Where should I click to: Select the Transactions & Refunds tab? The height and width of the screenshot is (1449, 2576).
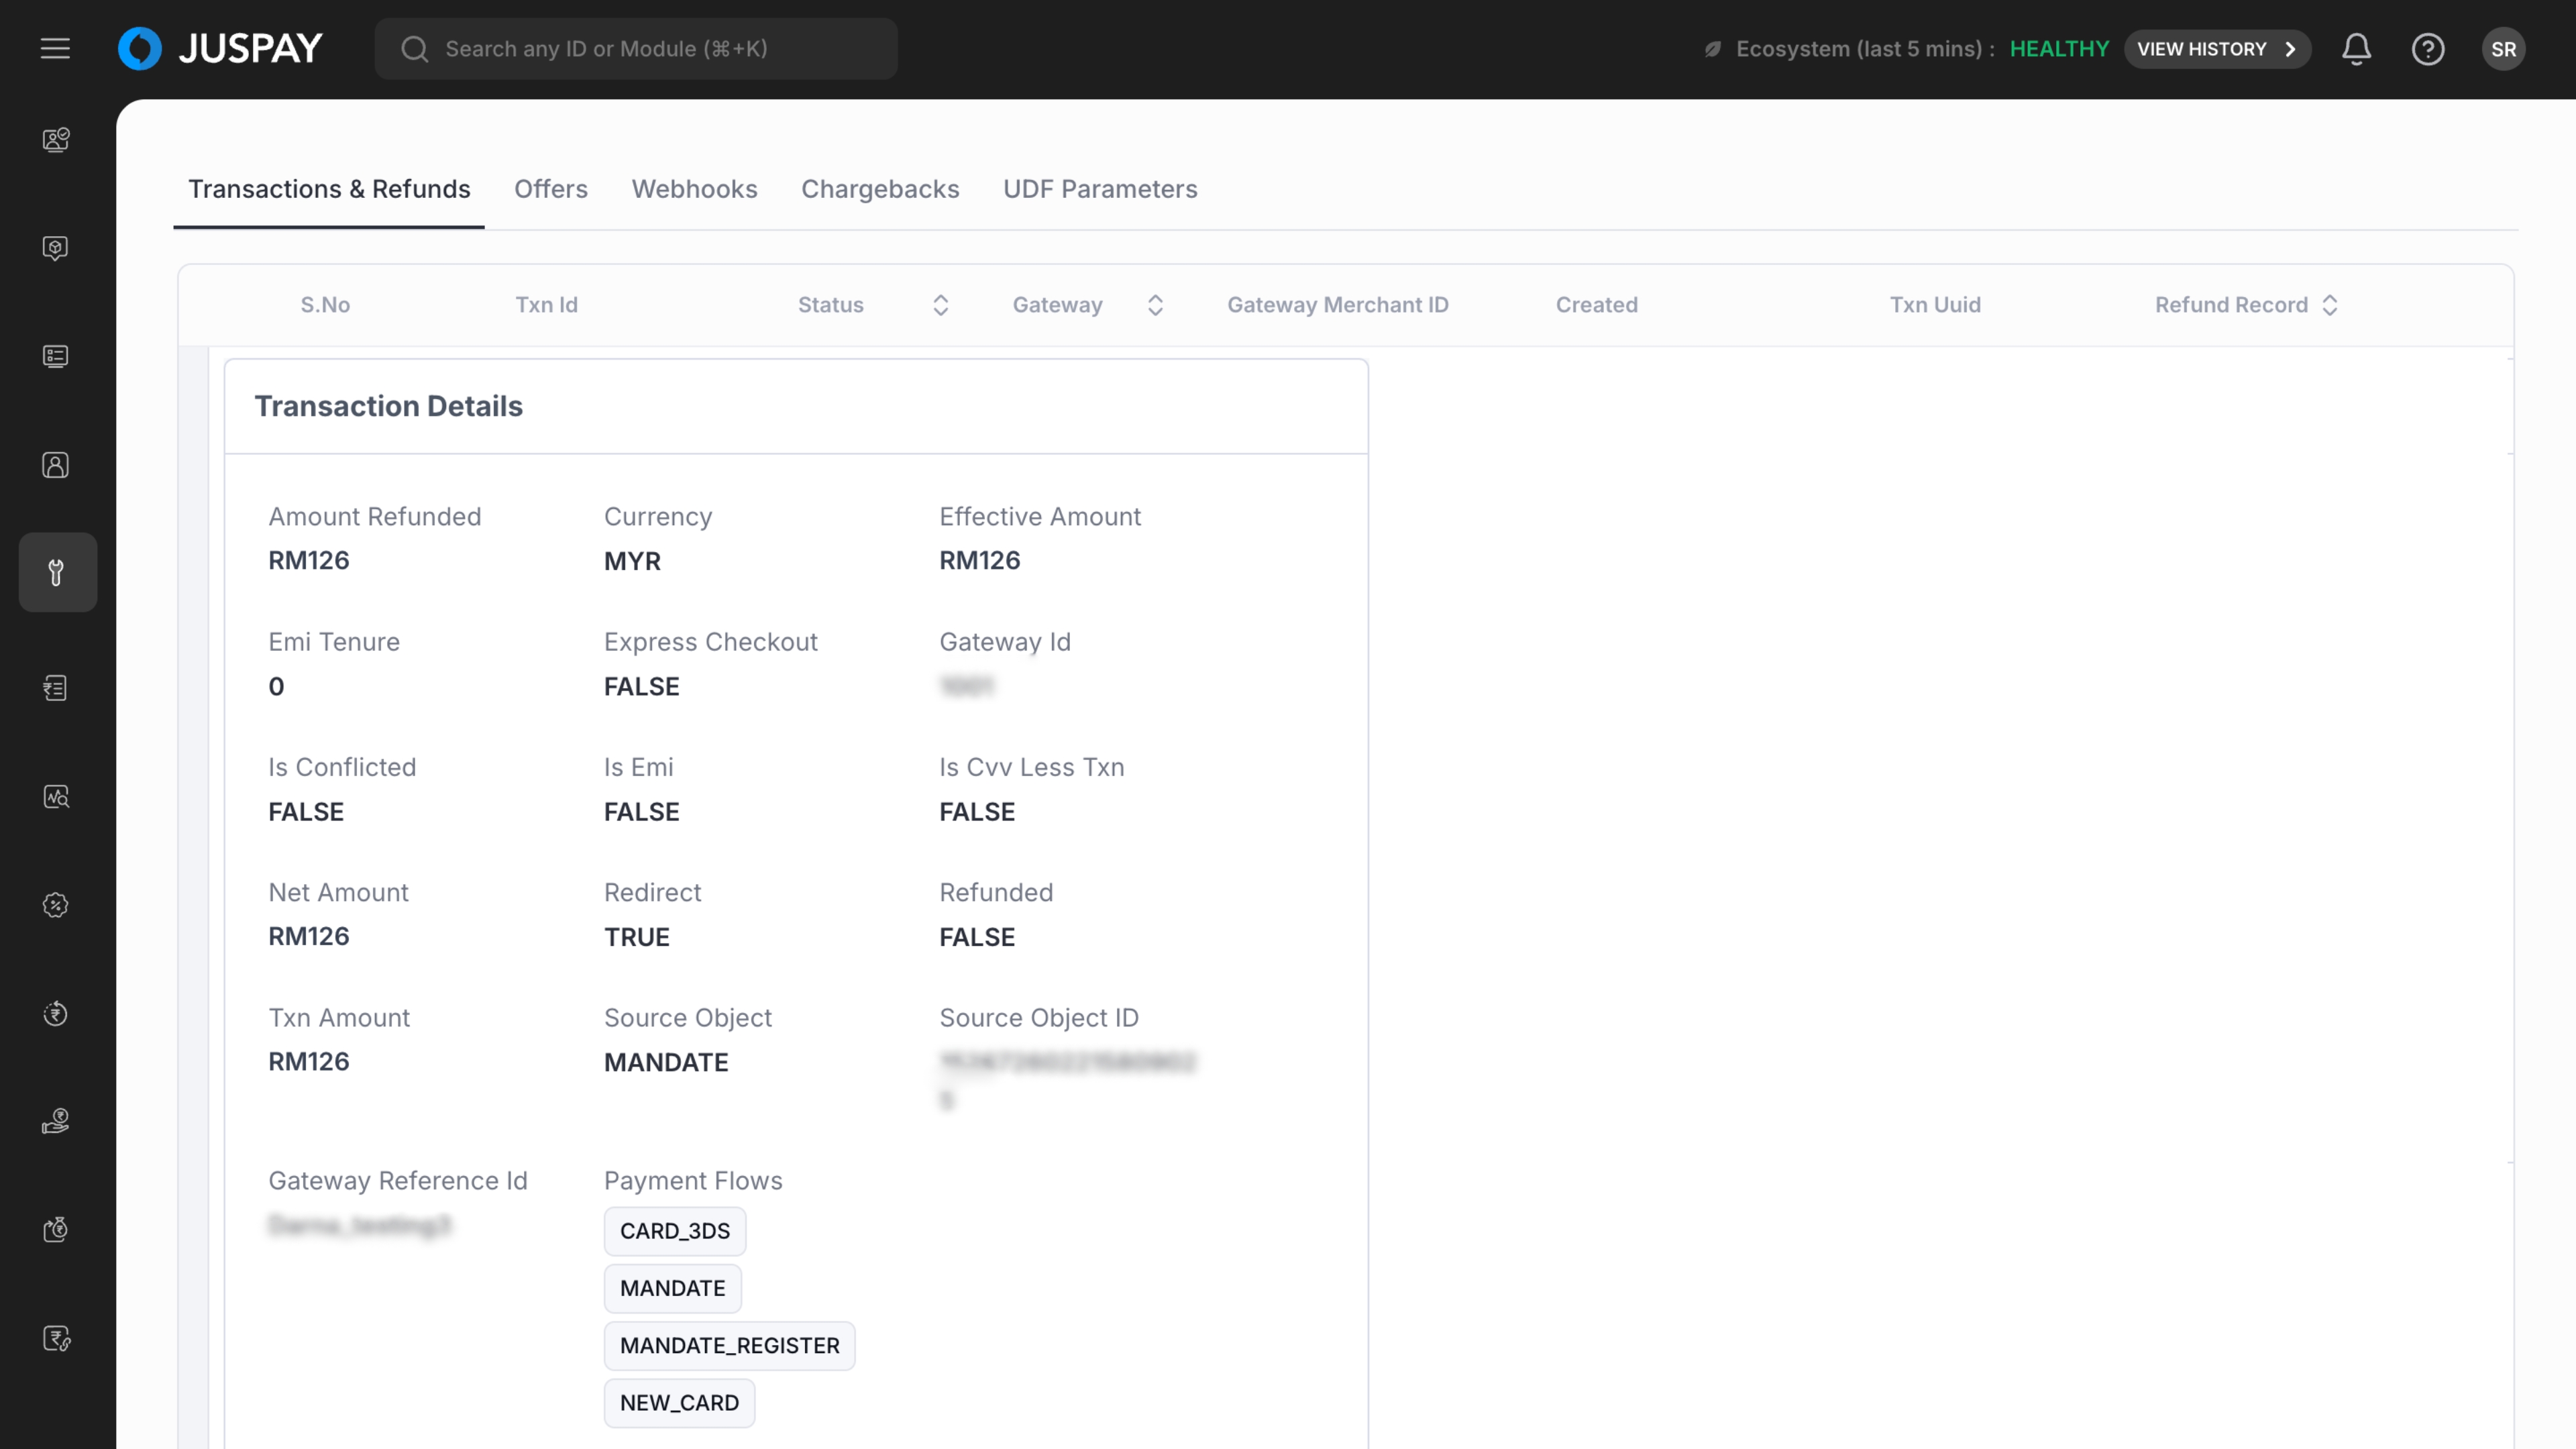[x=329, y=189]
